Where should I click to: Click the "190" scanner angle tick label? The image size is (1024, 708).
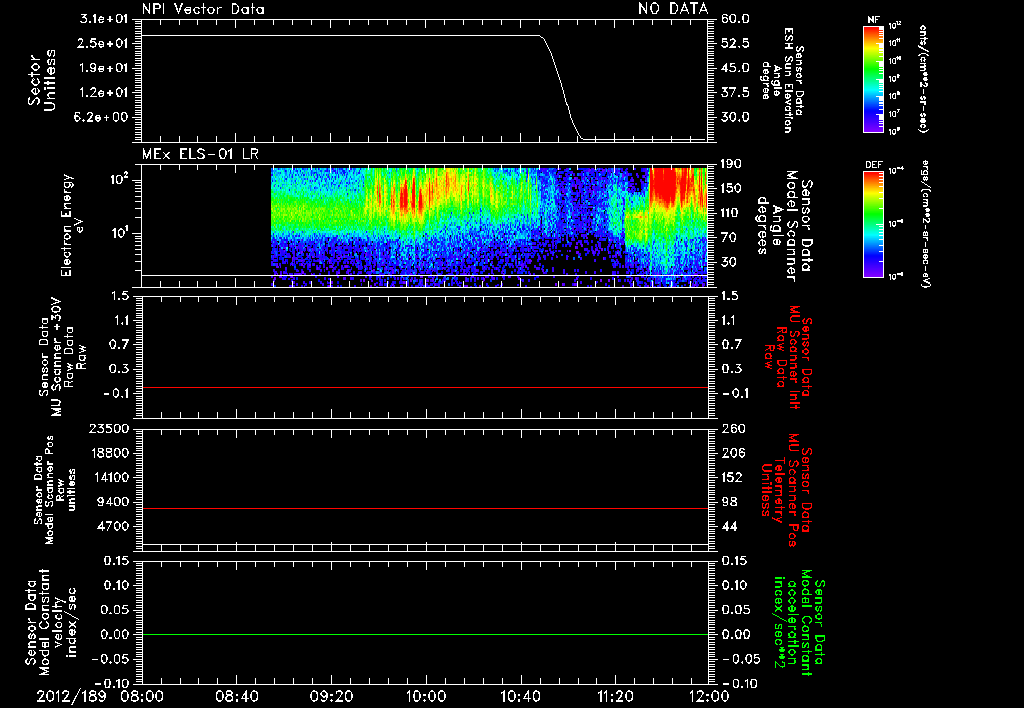731,164
